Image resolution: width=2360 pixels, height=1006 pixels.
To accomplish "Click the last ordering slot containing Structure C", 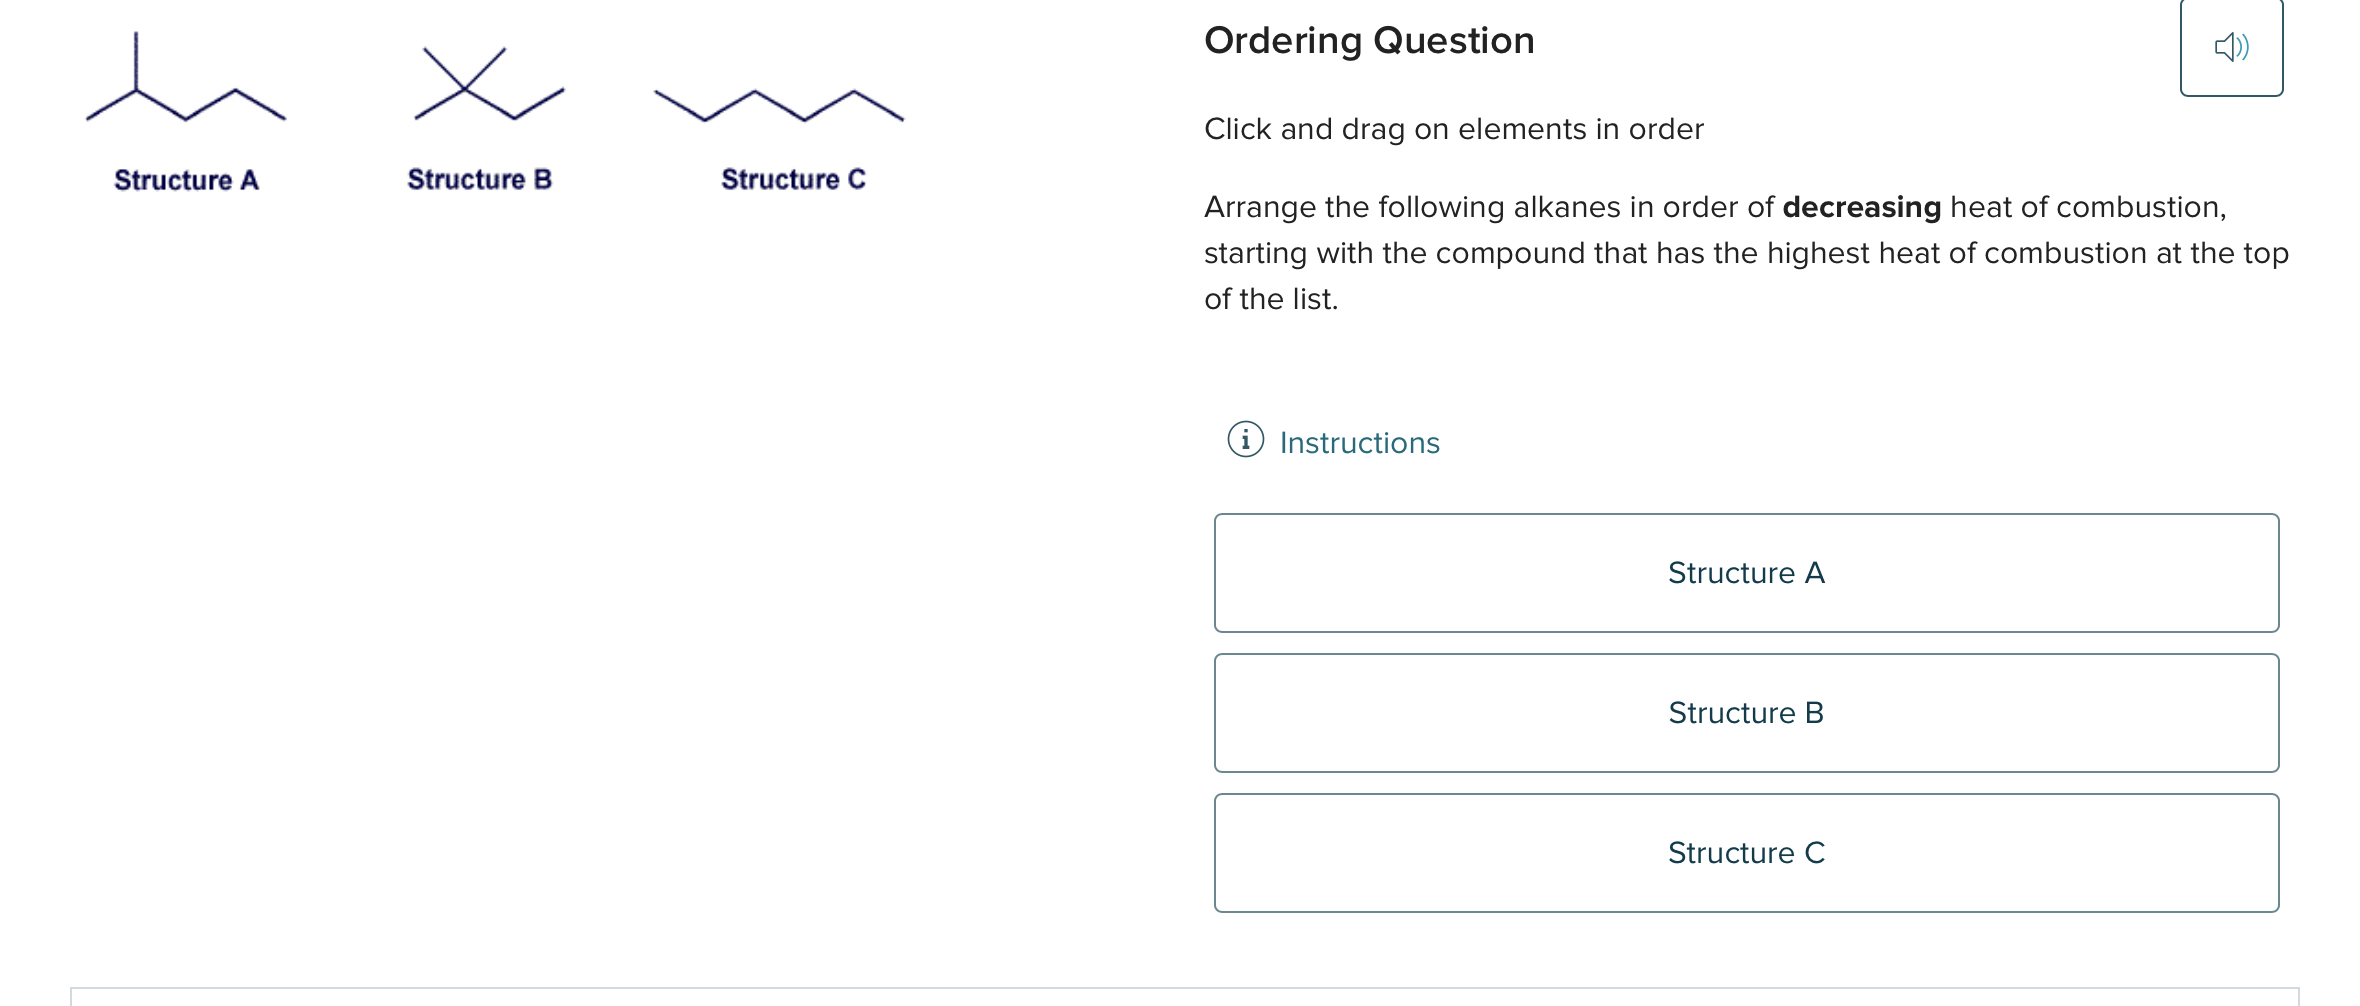I will (1745, 853).
